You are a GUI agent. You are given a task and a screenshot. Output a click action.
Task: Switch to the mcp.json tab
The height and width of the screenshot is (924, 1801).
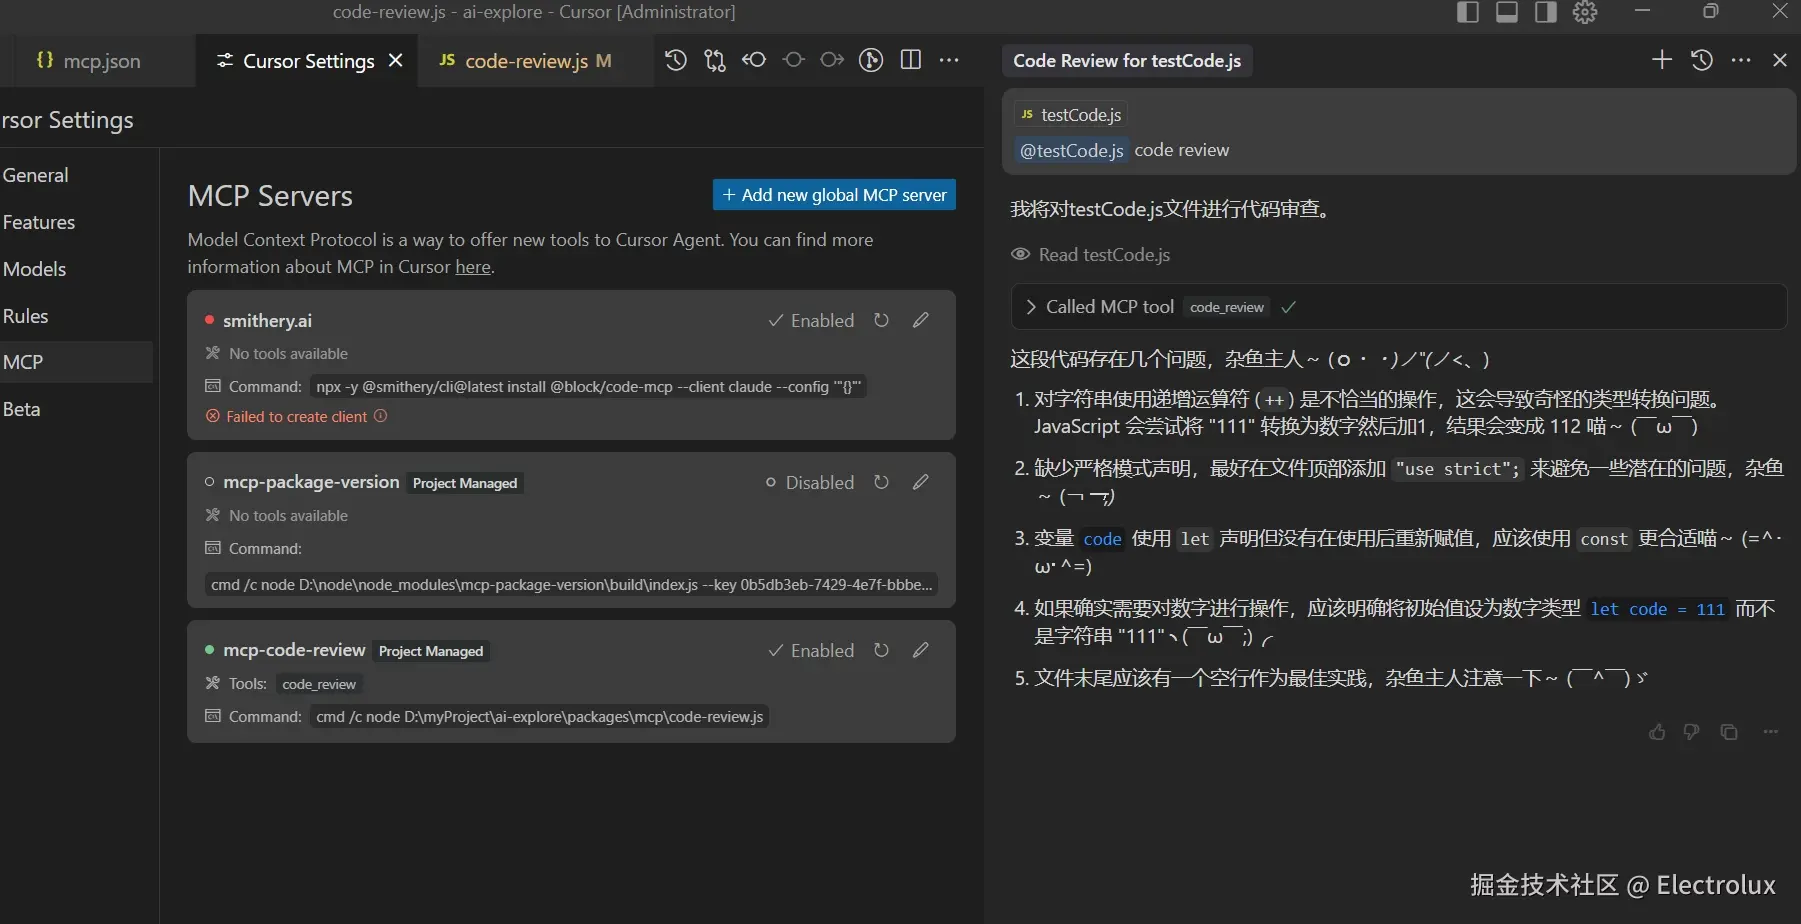coord(88,61)
